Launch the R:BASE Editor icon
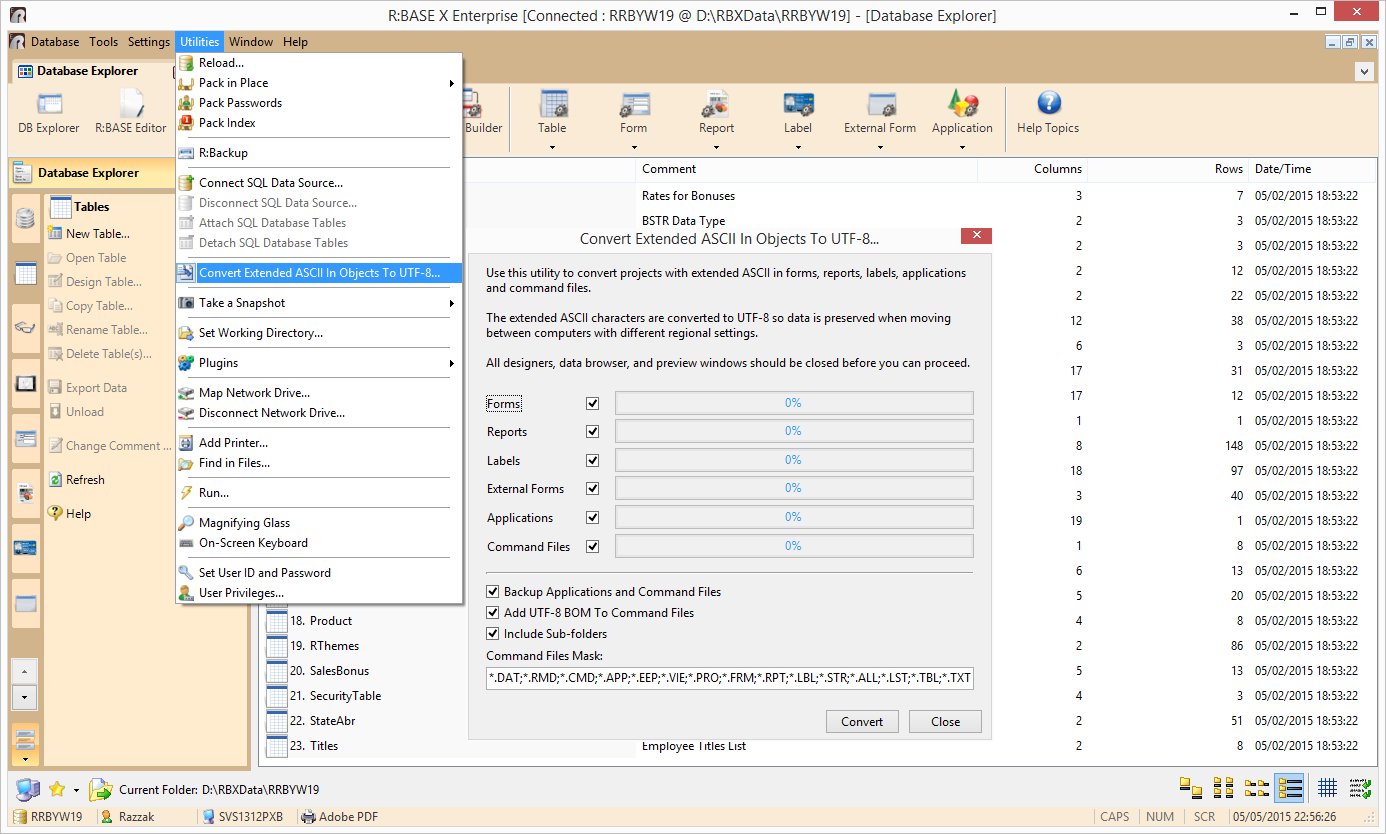This screenshot has width=1386, height=834. point(130,105)
